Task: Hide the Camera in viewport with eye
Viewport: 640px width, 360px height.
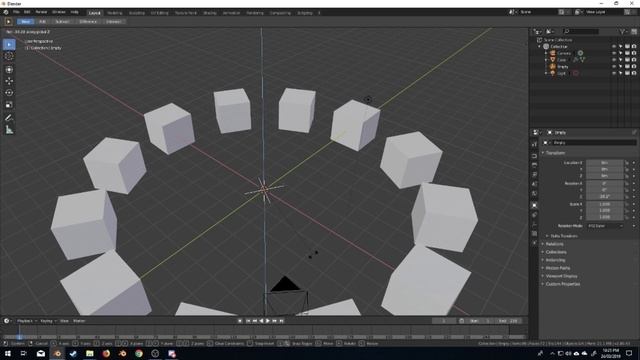Action: click(614, 53)
